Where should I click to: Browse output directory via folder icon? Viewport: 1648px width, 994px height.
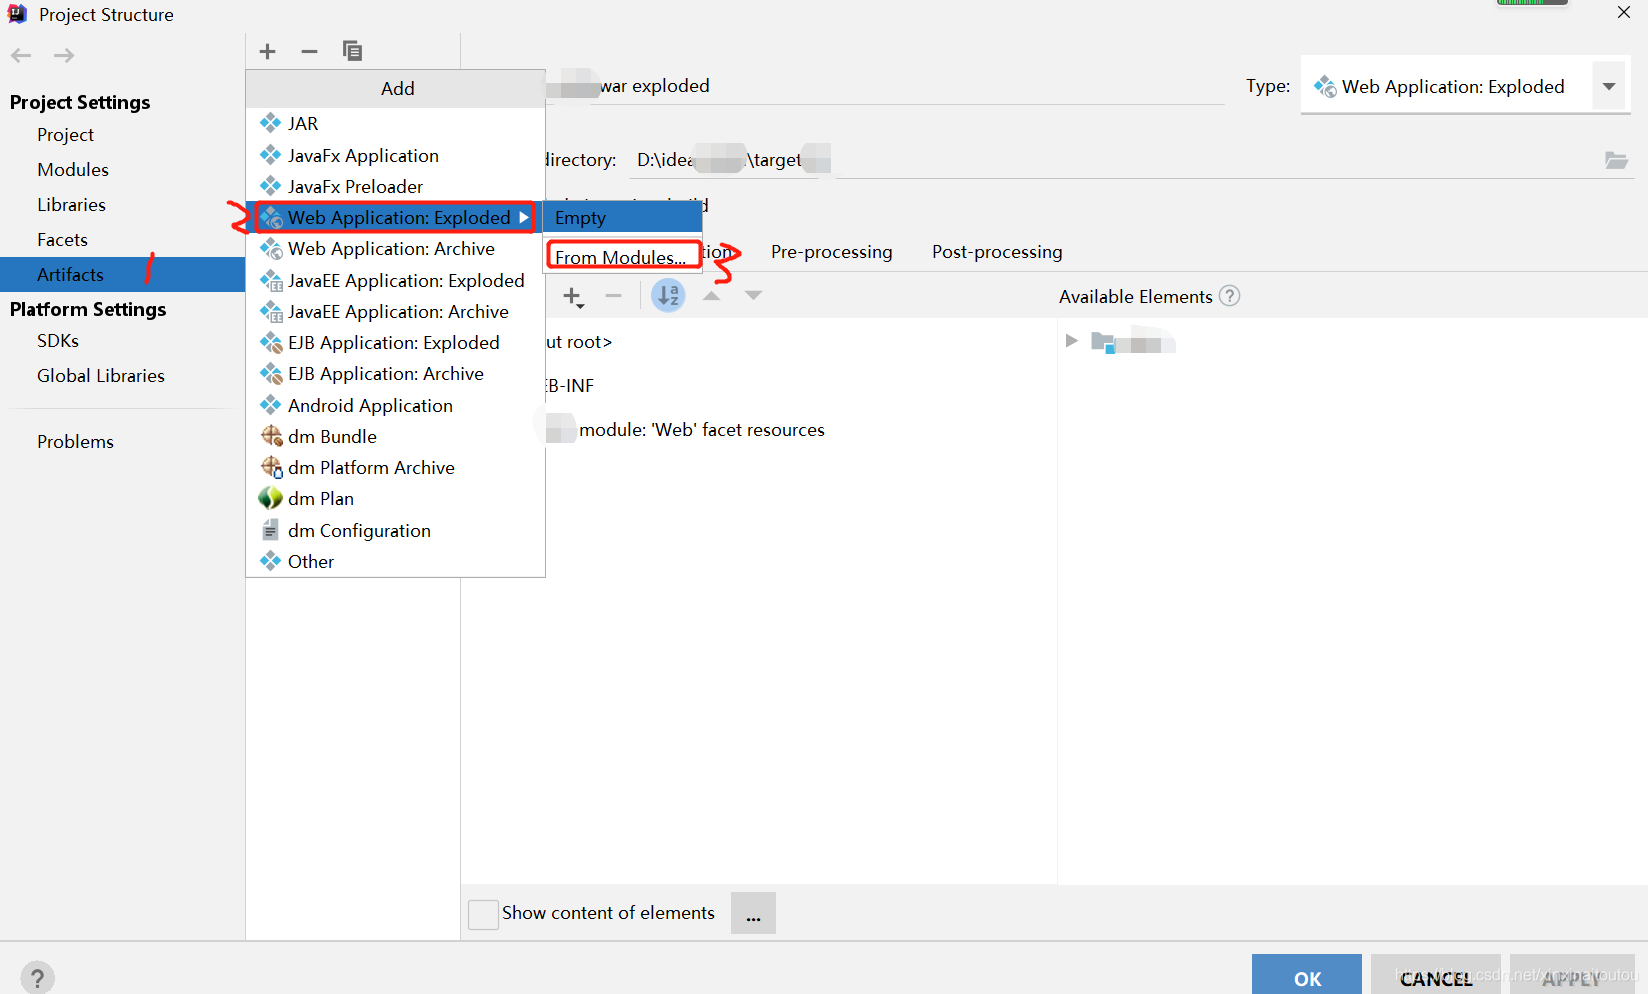pos(1616,159)
